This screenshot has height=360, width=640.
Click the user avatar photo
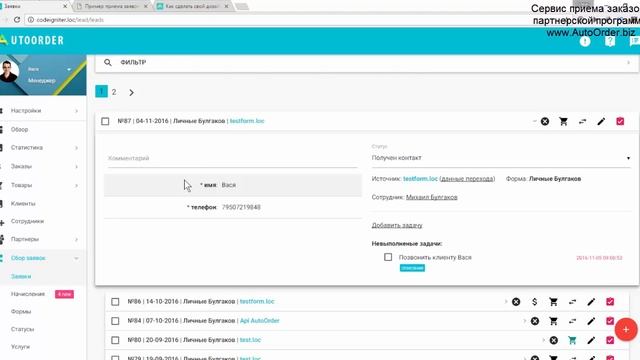click(x=9, y=71)
